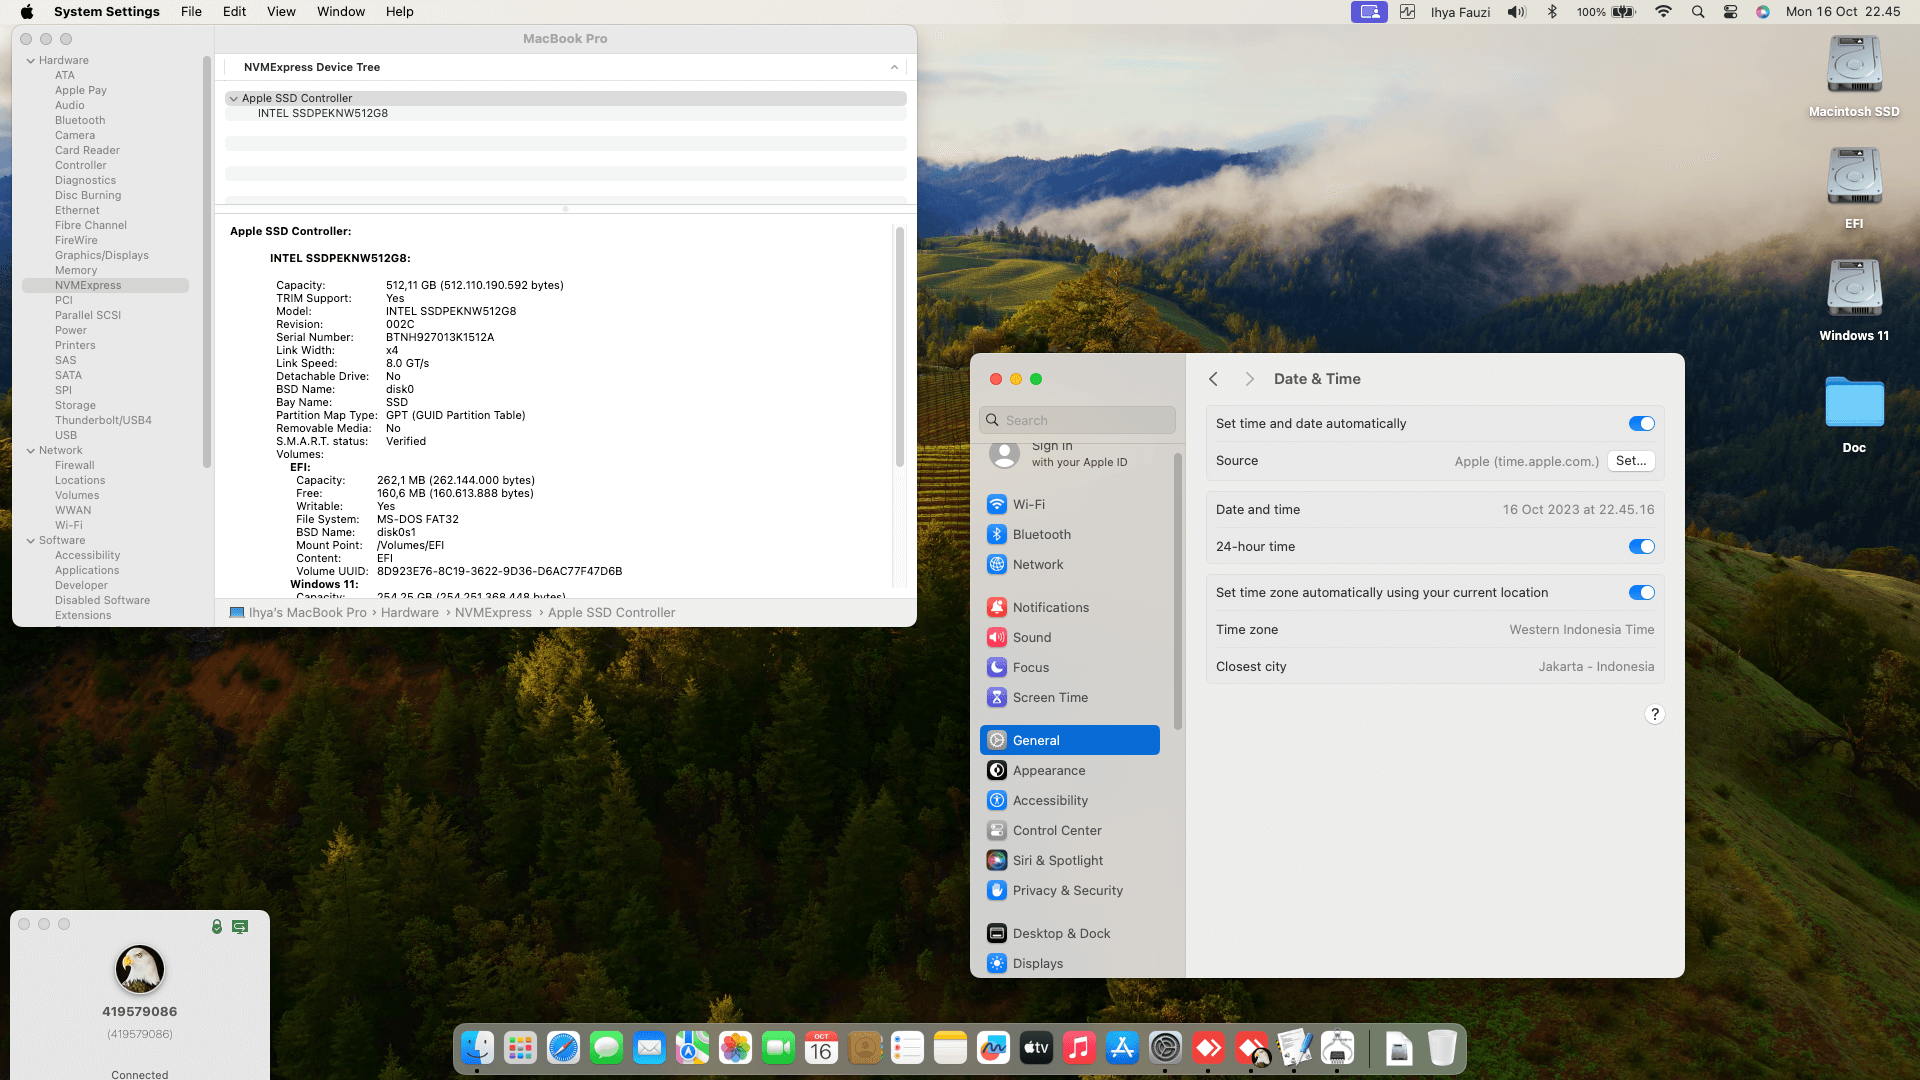1920x1080 pixels.
Task: Click the System Information sidebar scrollbar
Action: (x=207, y=262)
